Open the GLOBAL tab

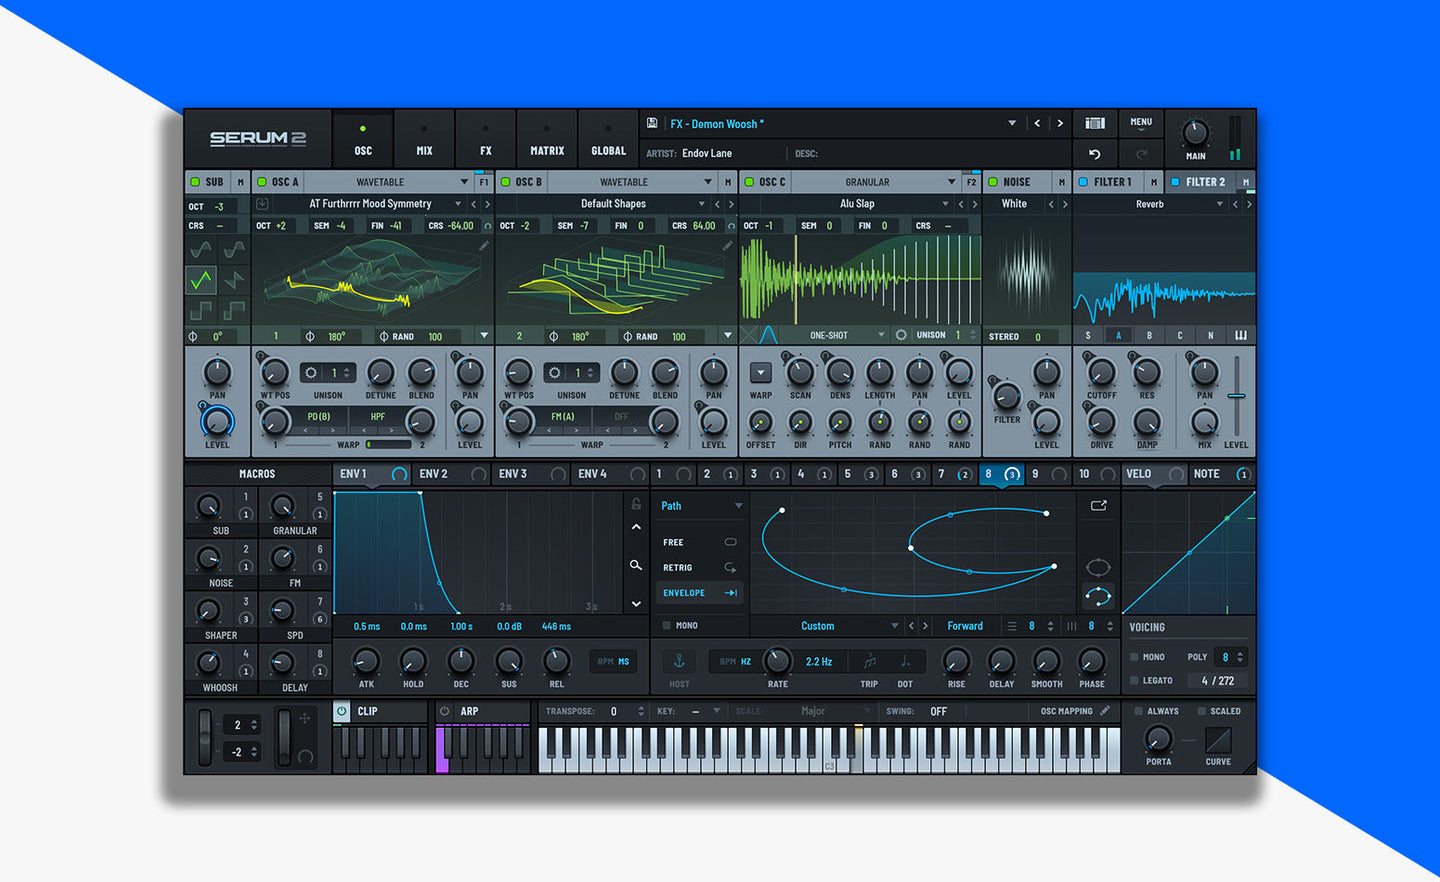click(608, 139)
